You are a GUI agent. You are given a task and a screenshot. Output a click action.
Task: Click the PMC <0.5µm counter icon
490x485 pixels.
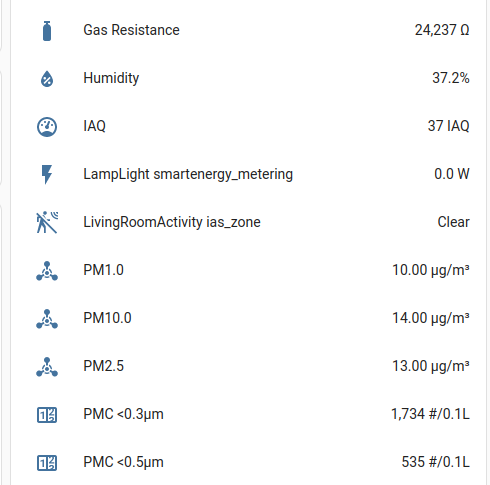coord(47,463)
